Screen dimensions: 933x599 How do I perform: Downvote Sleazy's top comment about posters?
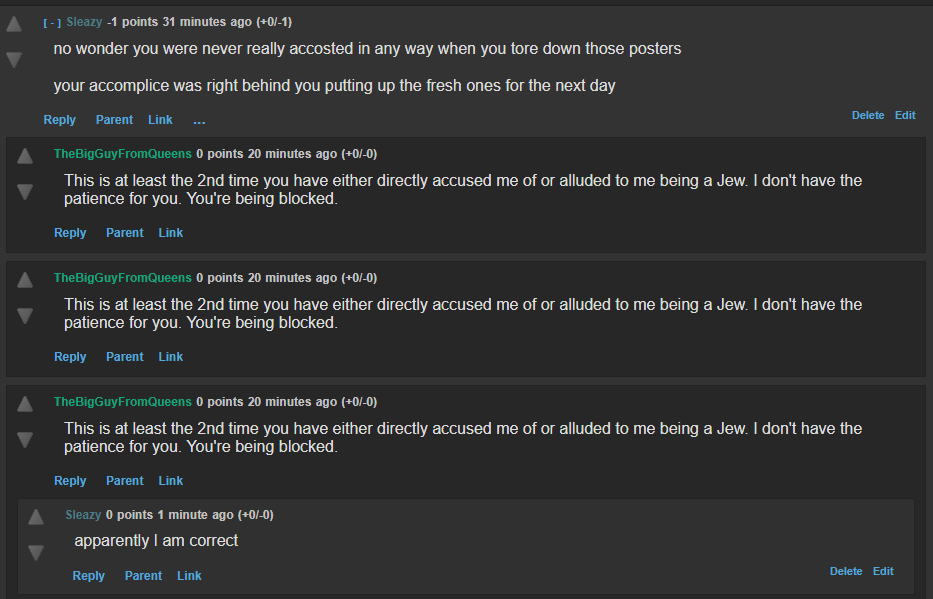click(x=14, y=59)
